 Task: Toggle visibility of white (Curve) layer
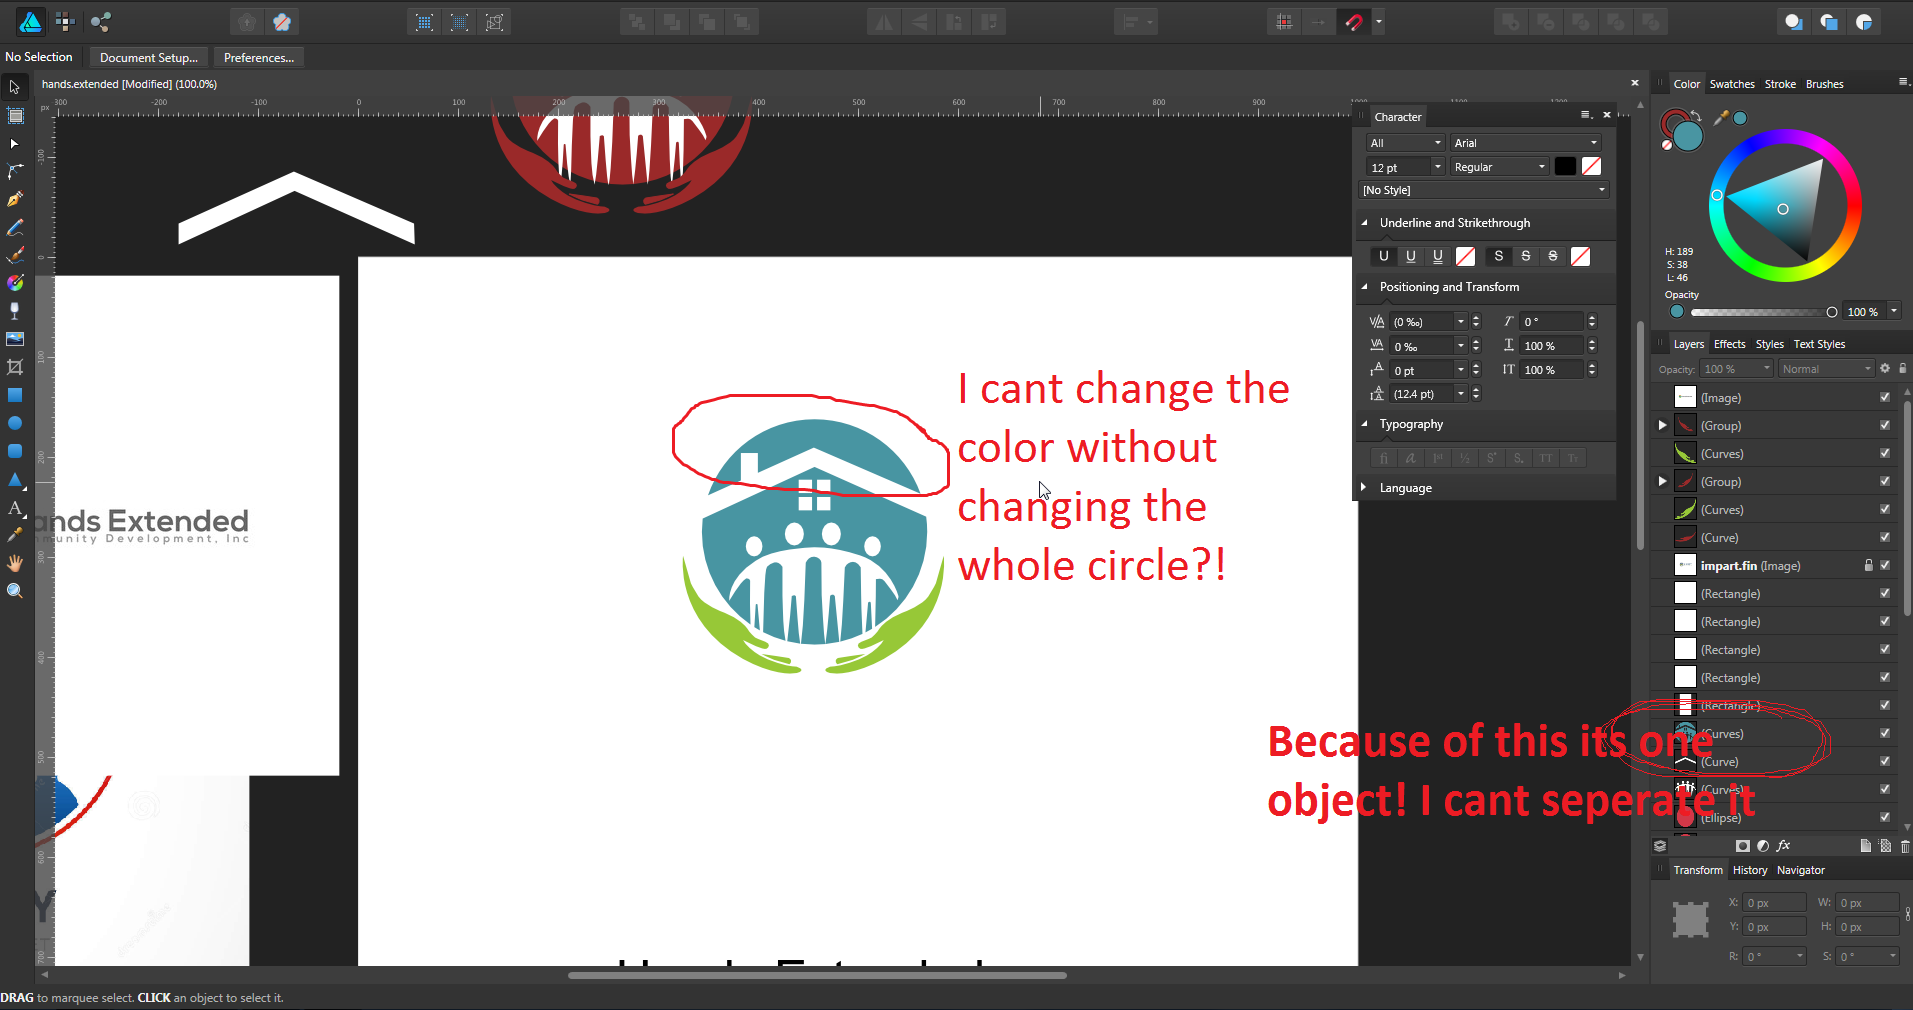click(1885, 762)
